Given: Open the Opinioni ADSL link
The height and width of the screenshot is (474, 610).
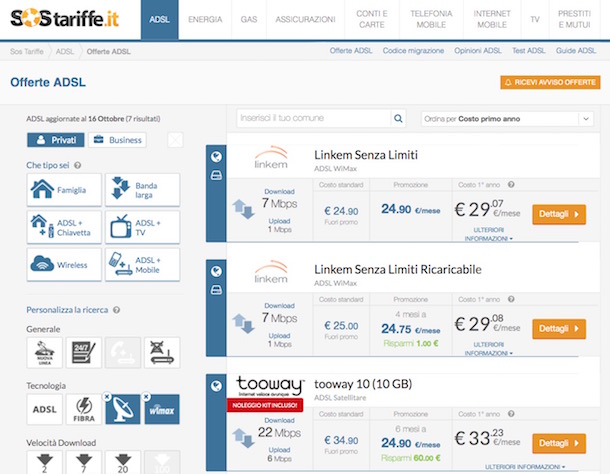Looking at the screenshot, I should 478,51.
